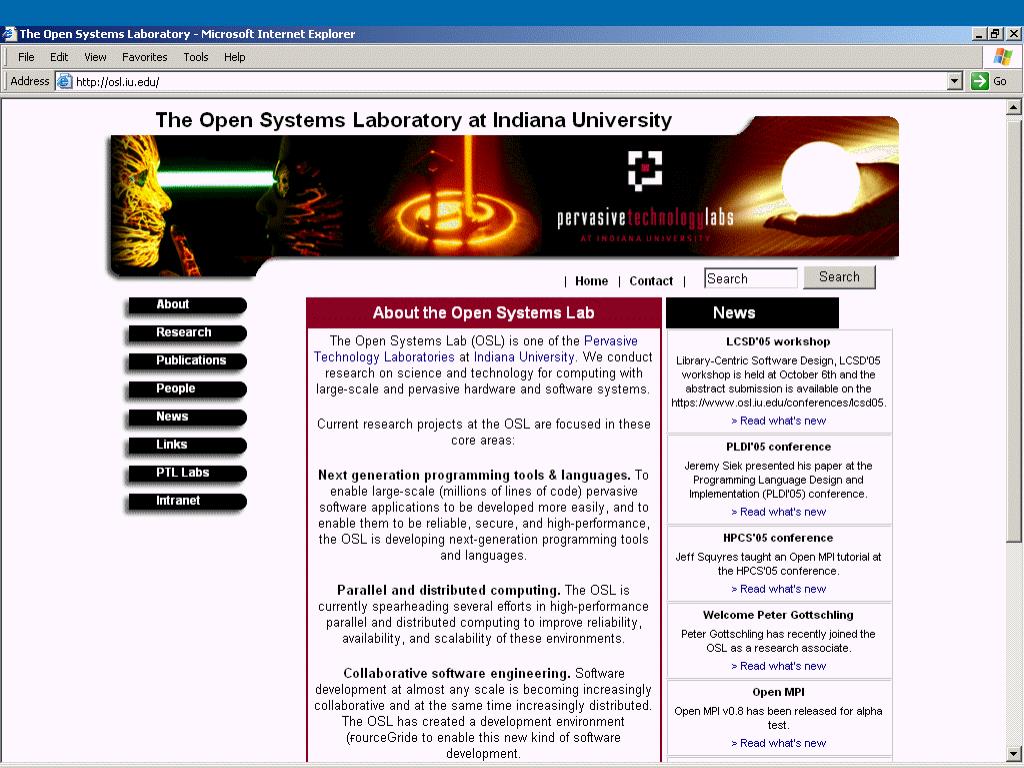Click the scrollbar up arrow
The height and width of the screenshot is (768, 1024).
pyautogui.click(x=1014, y=107)
